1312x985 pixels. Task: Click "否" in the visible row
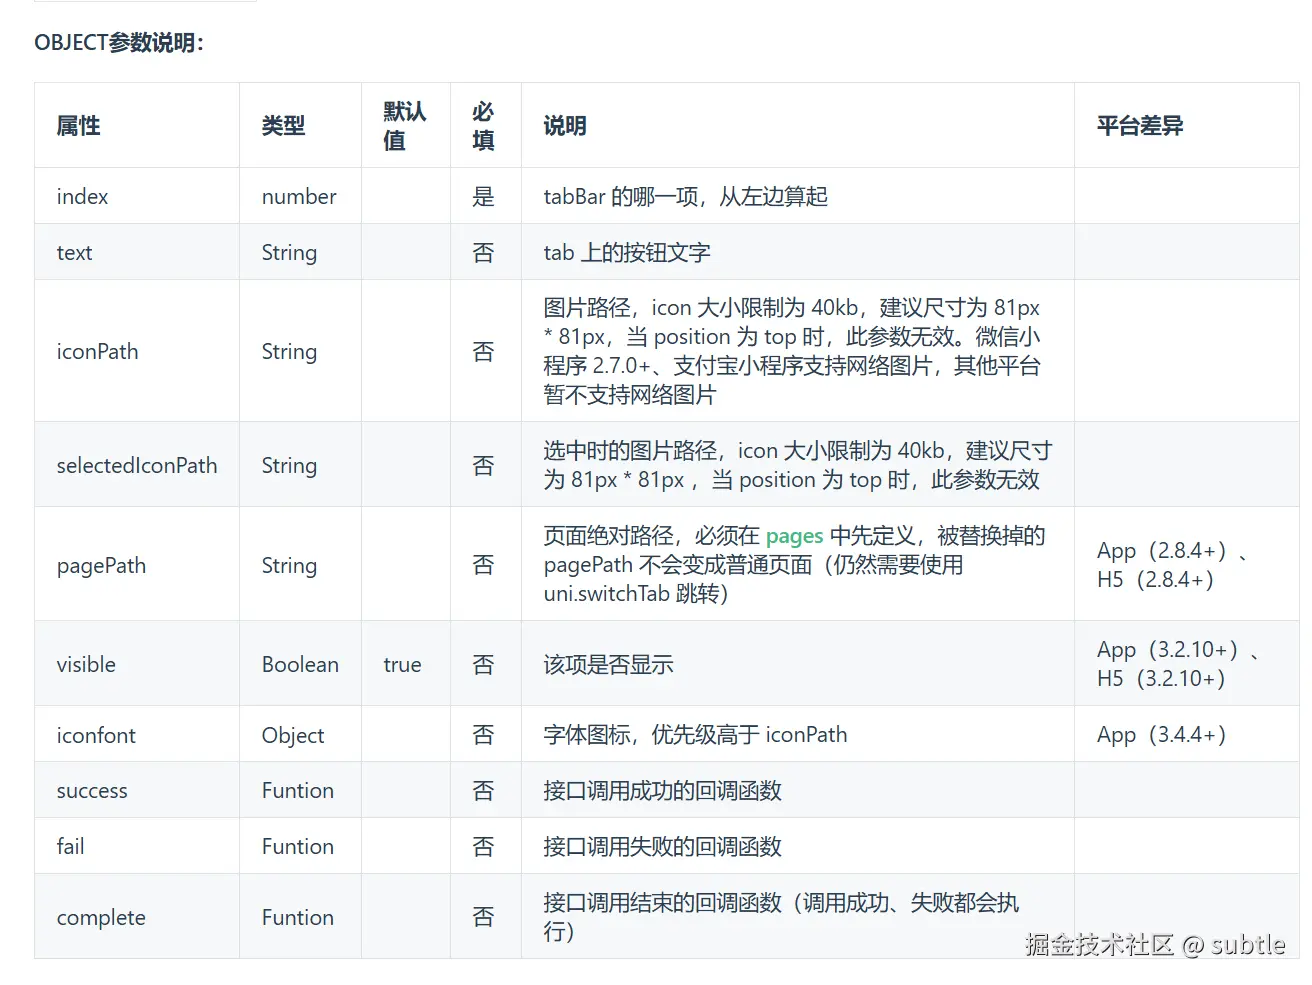[x=484, y=665]
